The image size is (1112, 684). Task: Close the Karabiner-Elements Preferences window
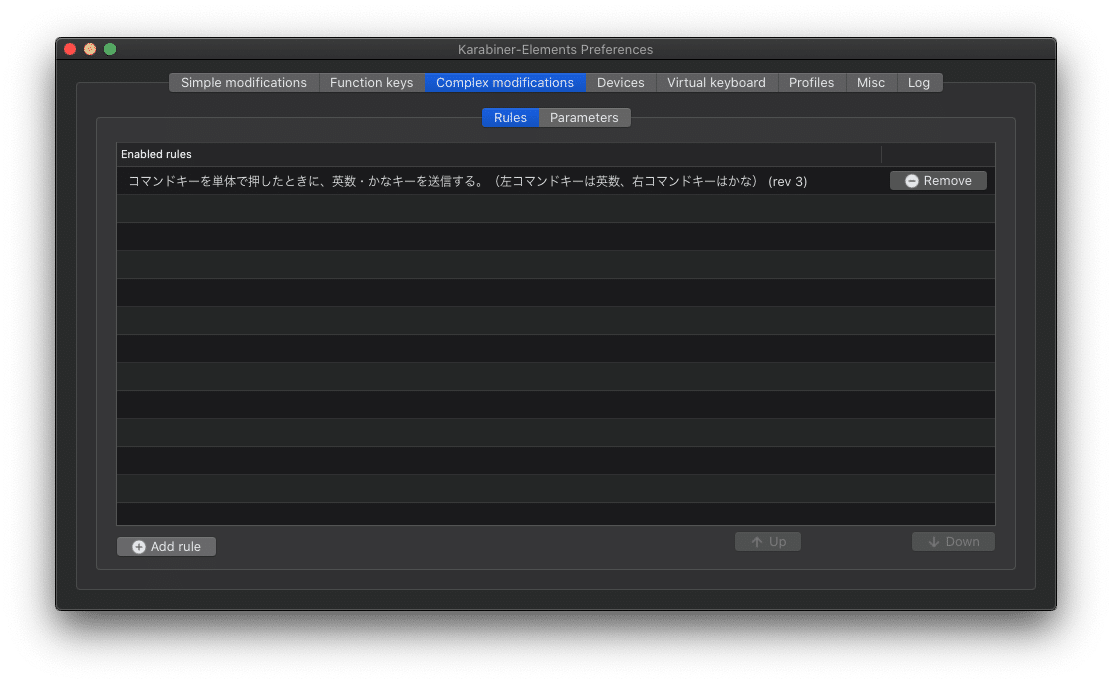pos(70,49)
